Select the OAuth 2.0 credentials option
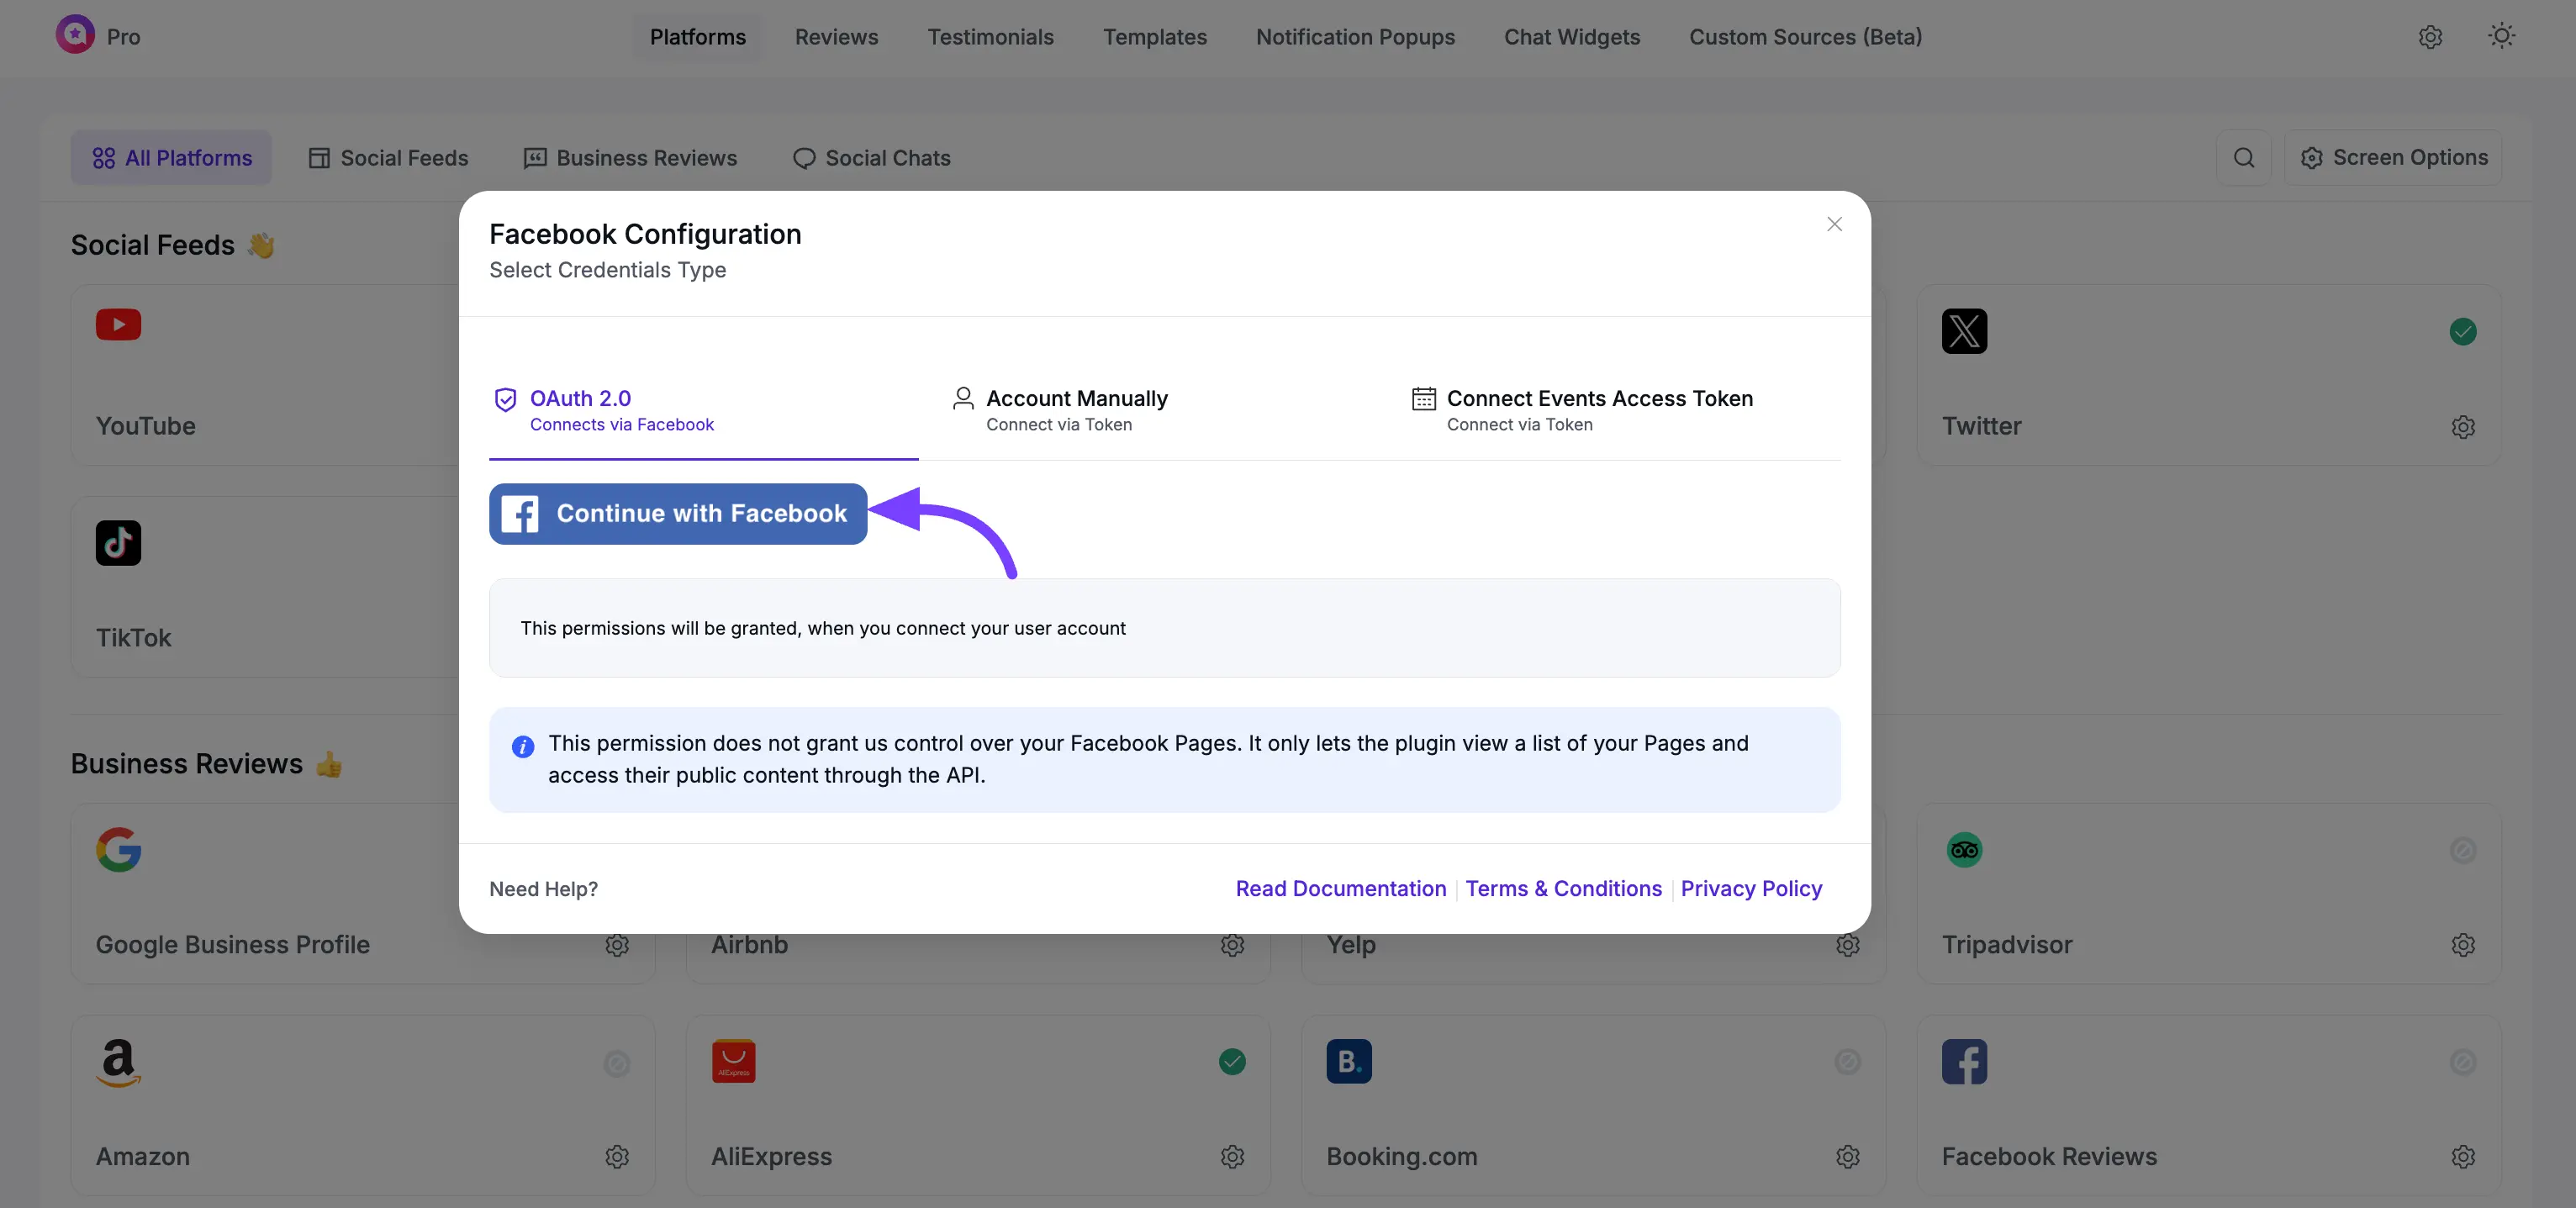 tap(581, 398)
